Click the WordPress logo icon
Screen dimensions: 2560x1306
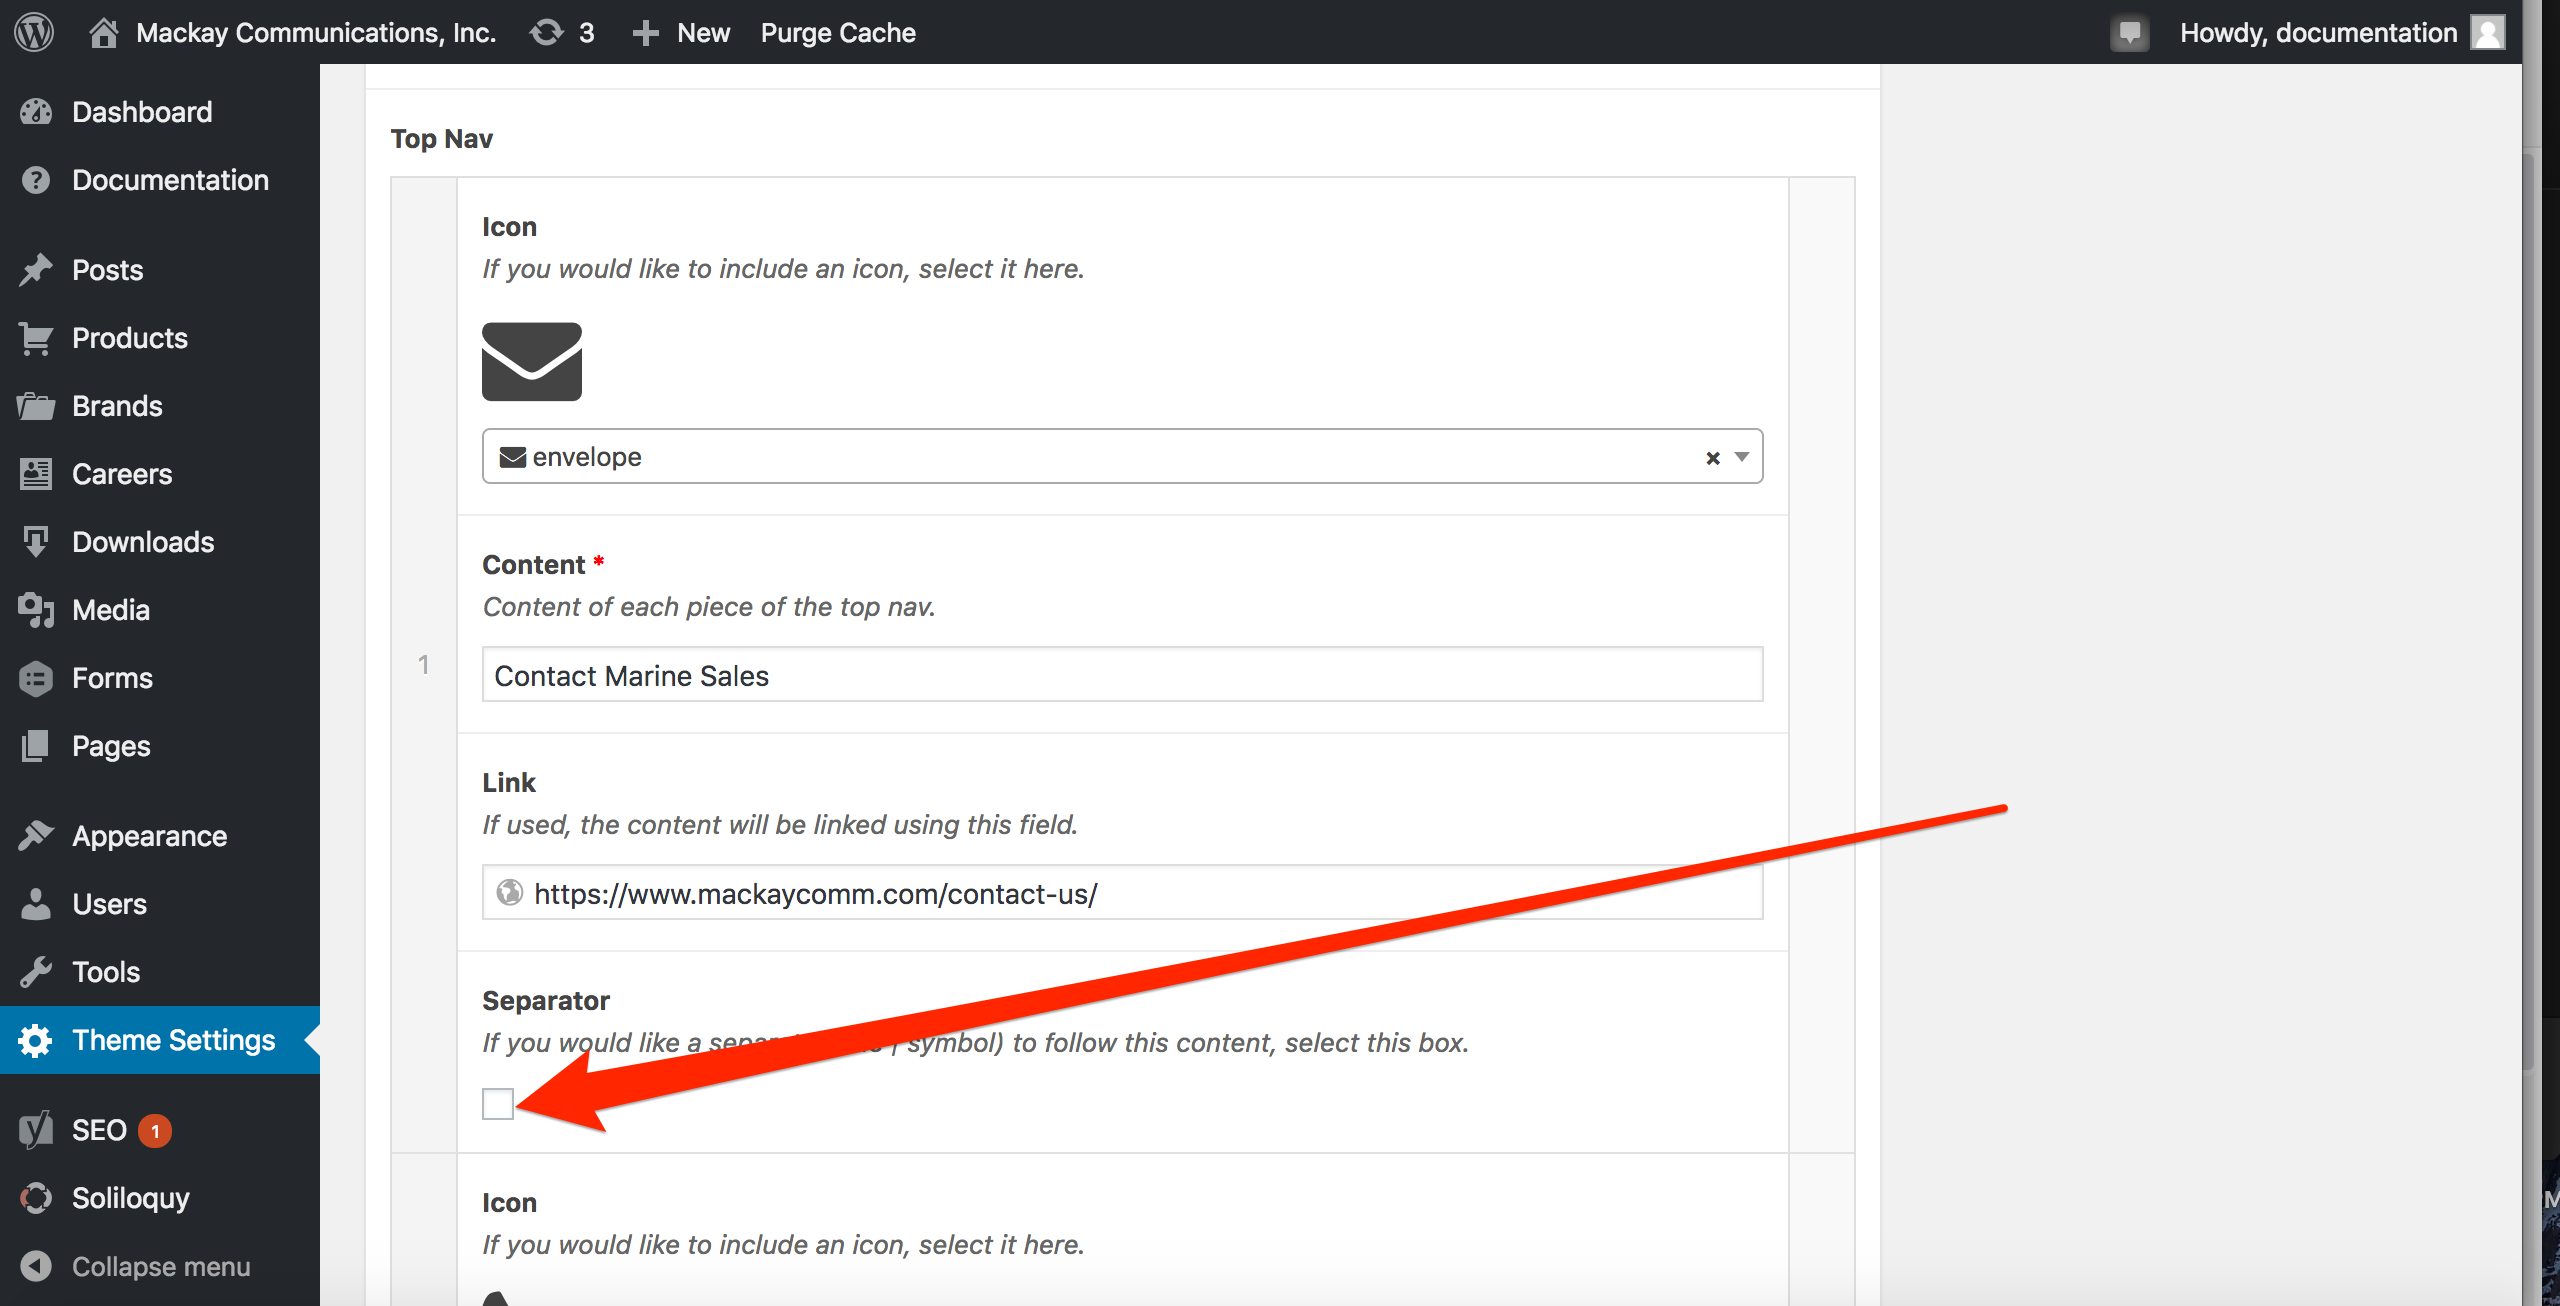[34, 32]
